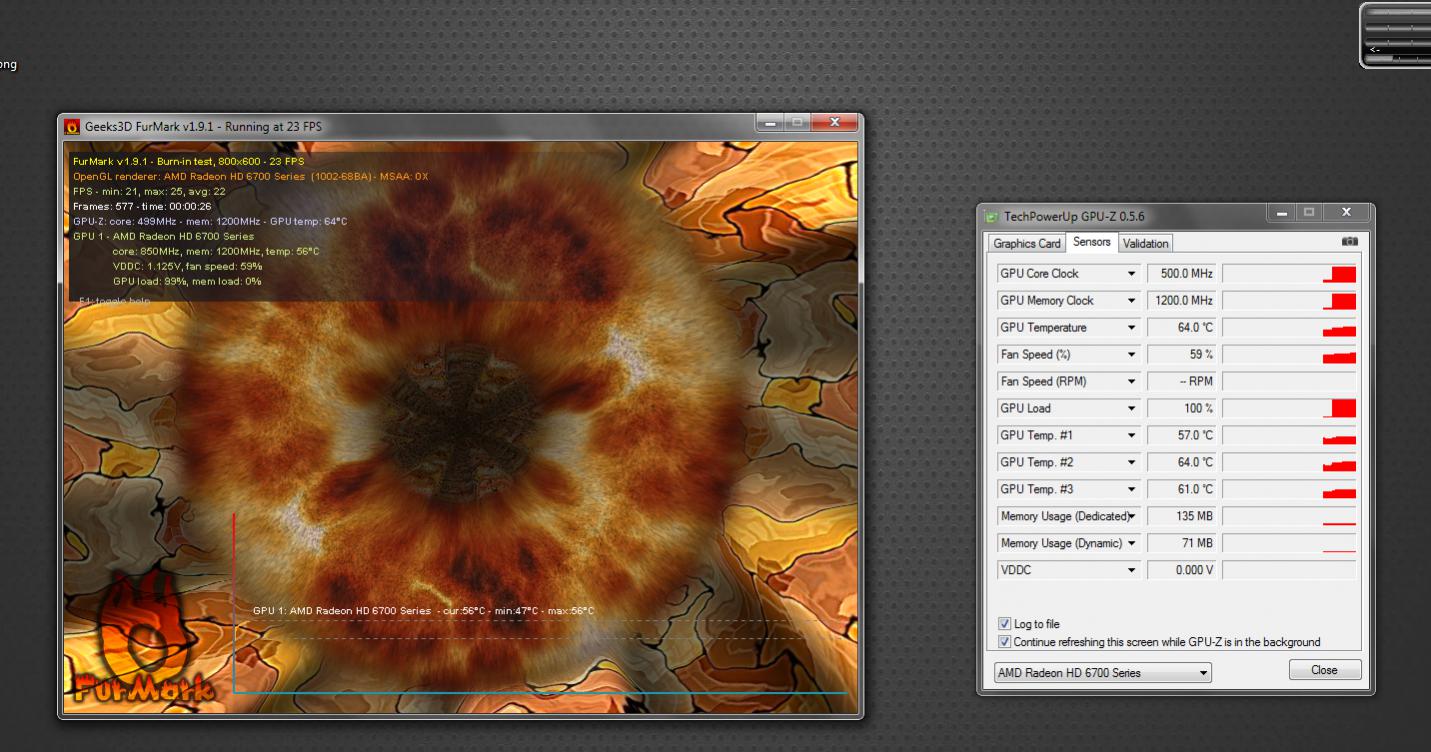Toggle Continue refreshing in background checkbox

[1005, 642]
